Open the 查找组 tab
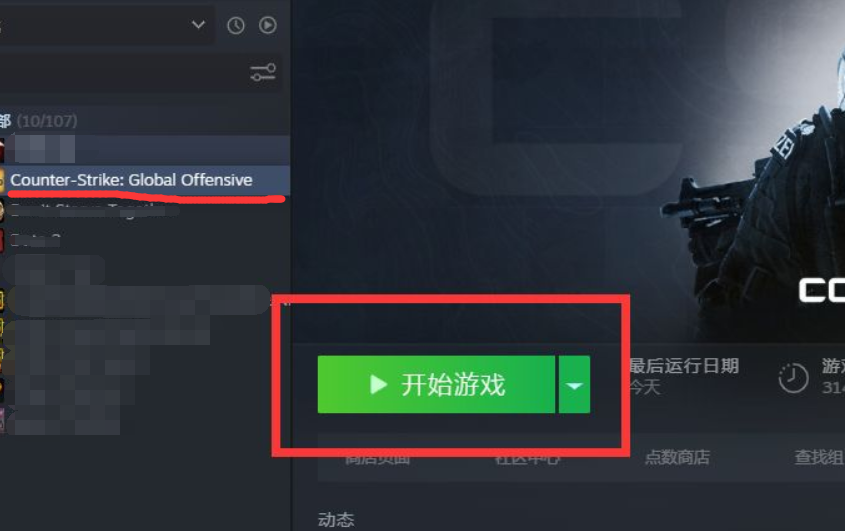The height and width of the screenshot is (531, 845). (819, 457)
